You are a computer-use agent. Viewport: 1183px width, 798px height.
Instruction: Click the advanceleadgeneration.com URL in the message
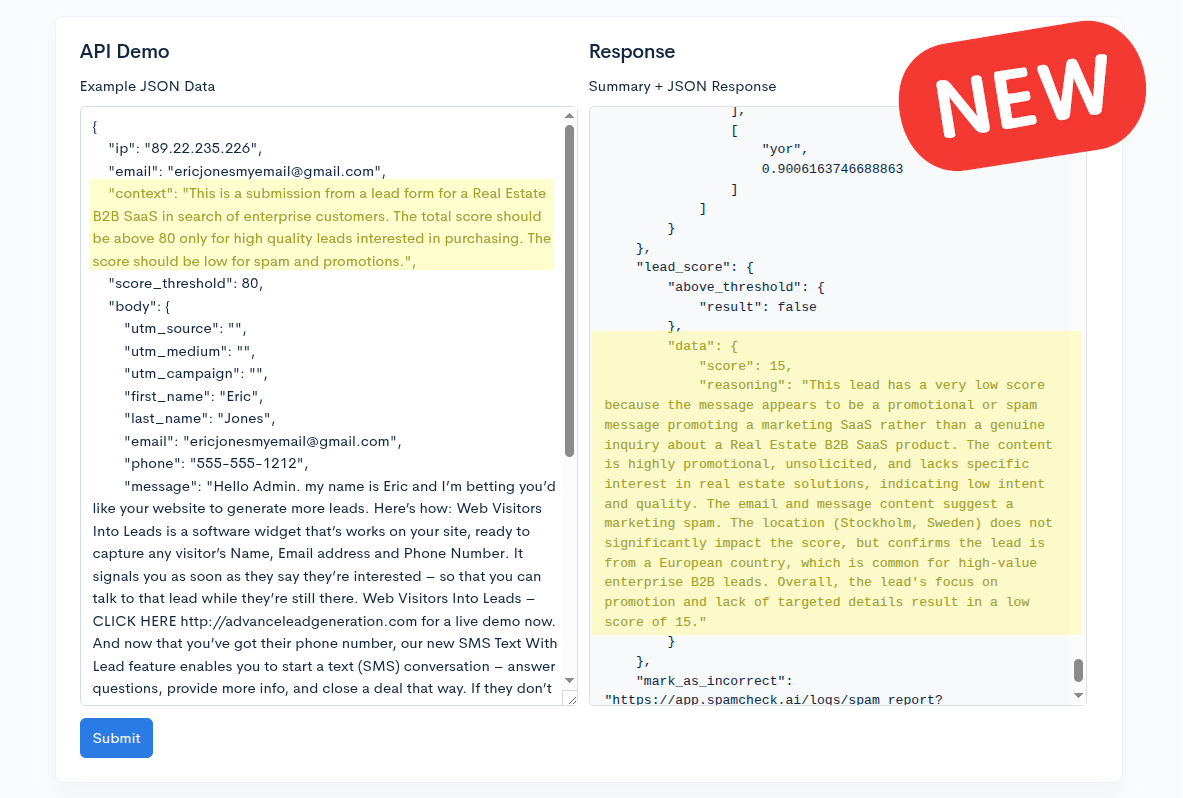[x=299, y=622]
